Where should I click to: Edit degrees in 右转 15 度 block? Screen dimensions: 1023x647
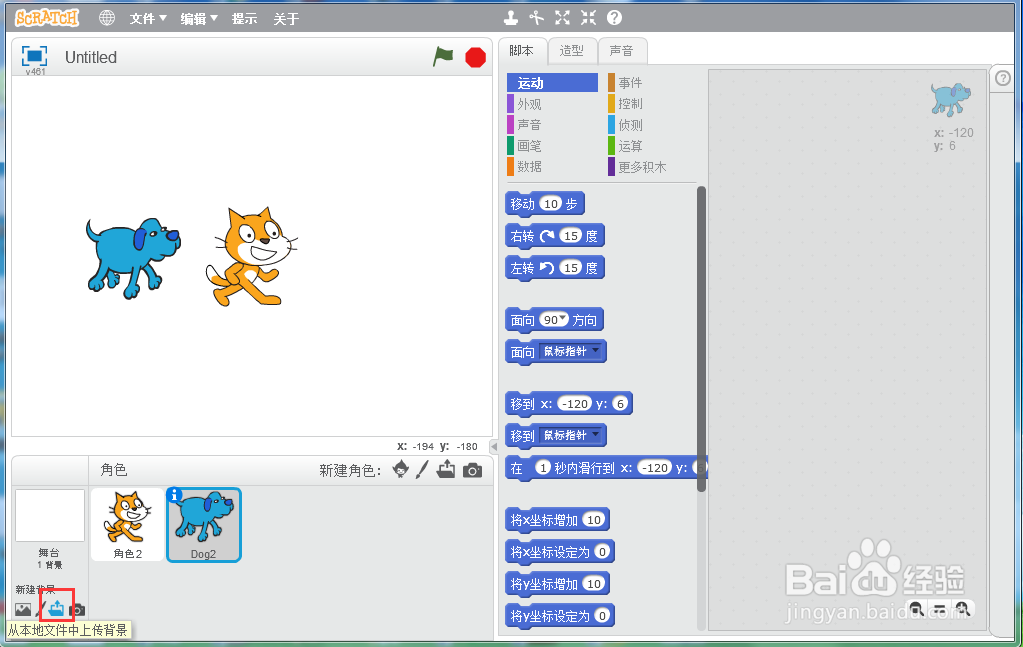click(x=571, y=235)
